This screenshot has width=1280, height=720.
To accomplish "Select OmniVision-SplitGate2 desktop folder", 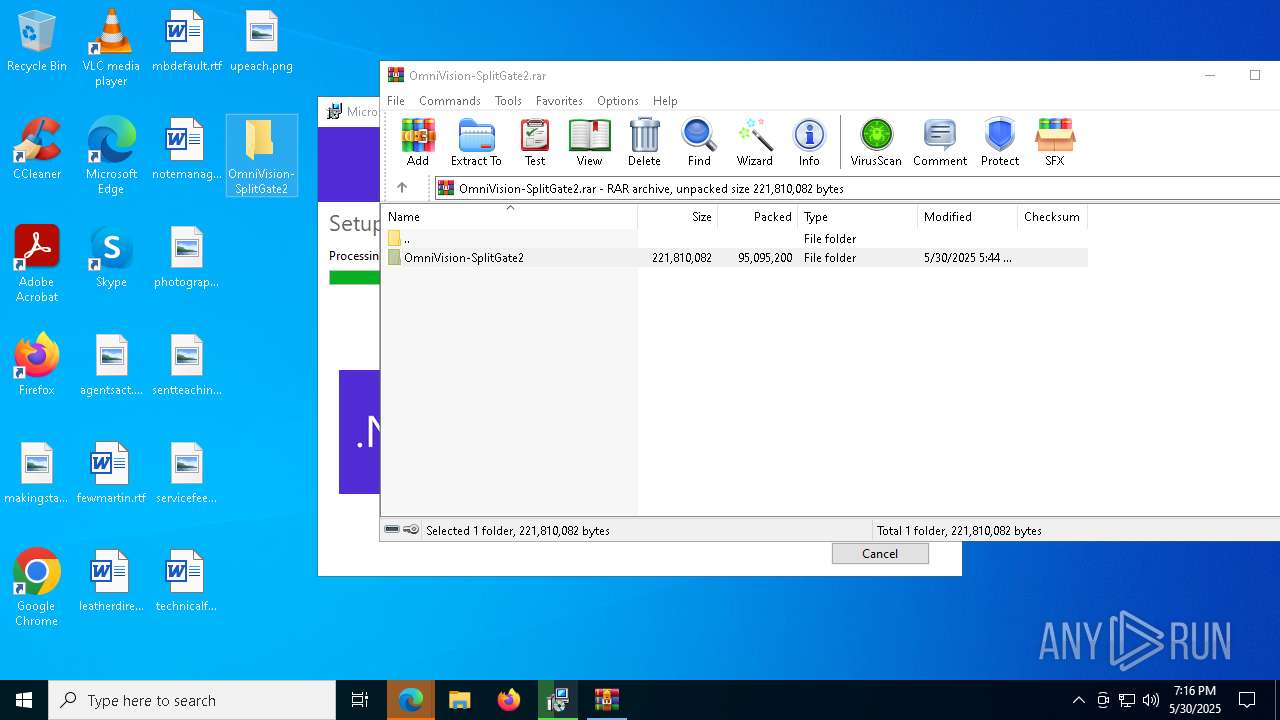I will coord(261,156).
